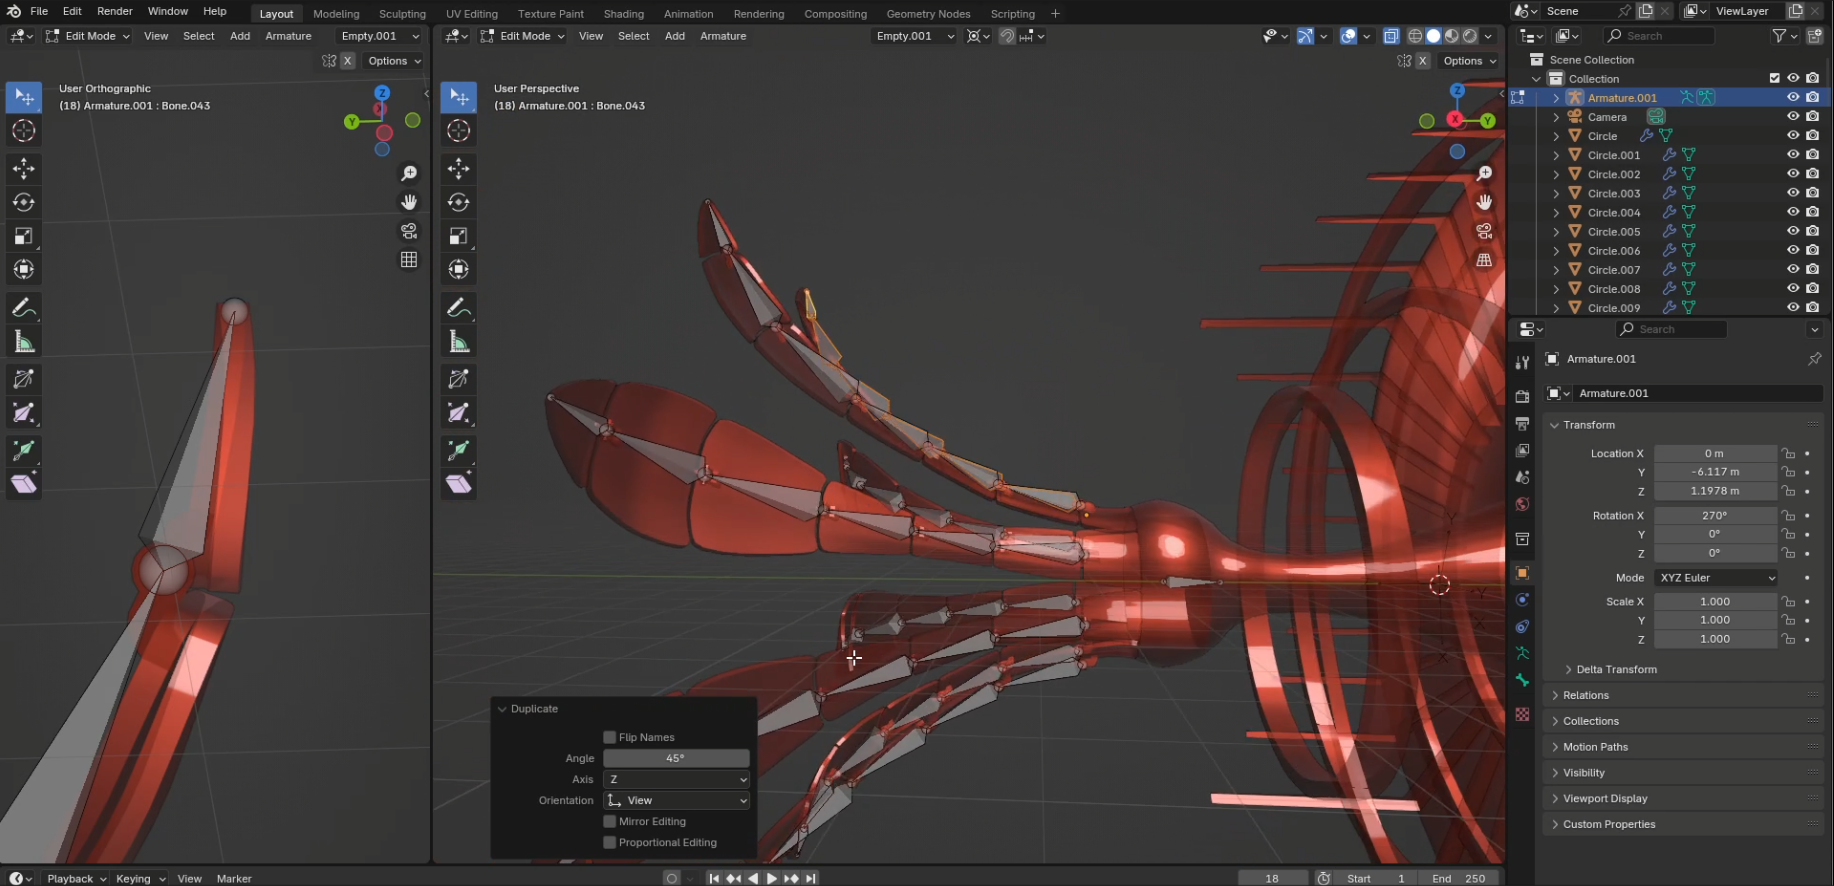1834x886 pixels.
Task: Switch to the Sculpting workspace tab
Action: 402,14
